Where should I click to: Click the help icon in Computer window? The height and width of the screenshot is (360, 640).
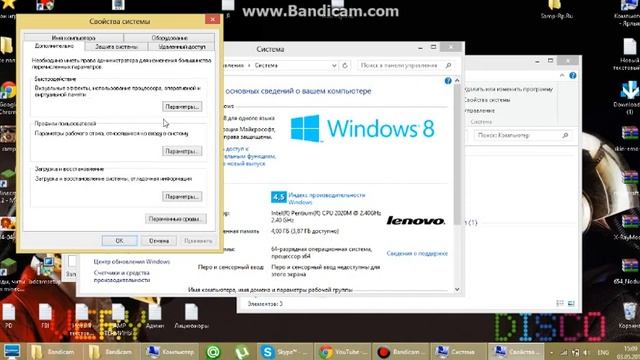pos(573,76)
